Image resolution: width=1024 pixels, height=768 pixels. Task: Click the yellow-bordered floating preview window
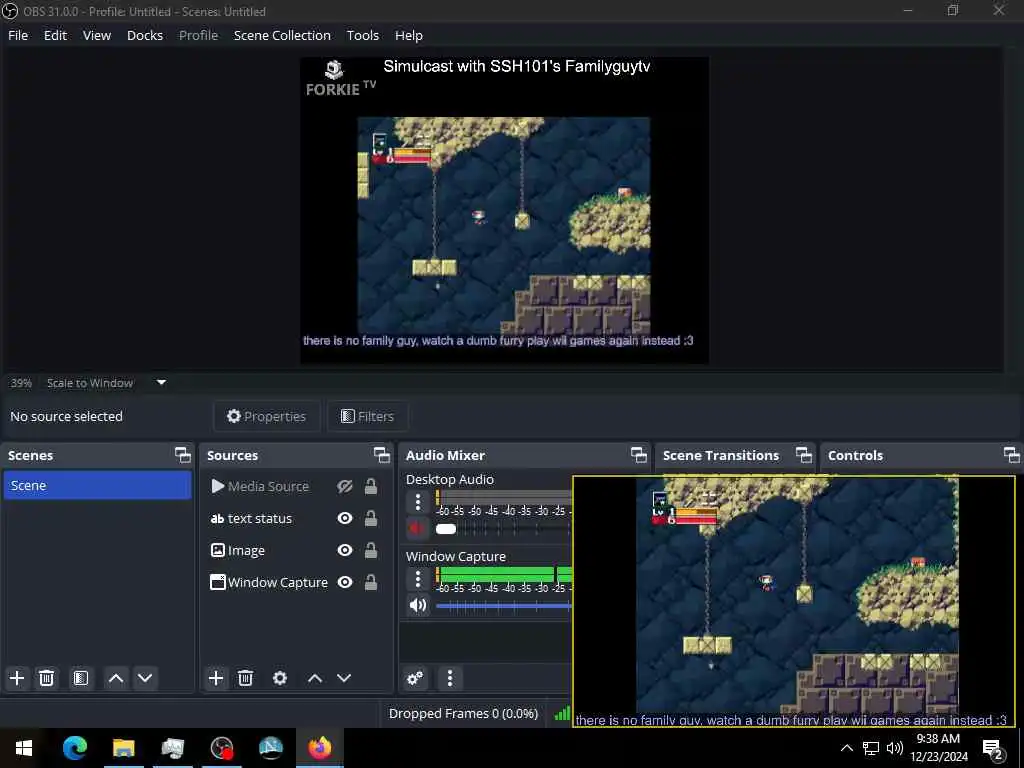point(794,601)
